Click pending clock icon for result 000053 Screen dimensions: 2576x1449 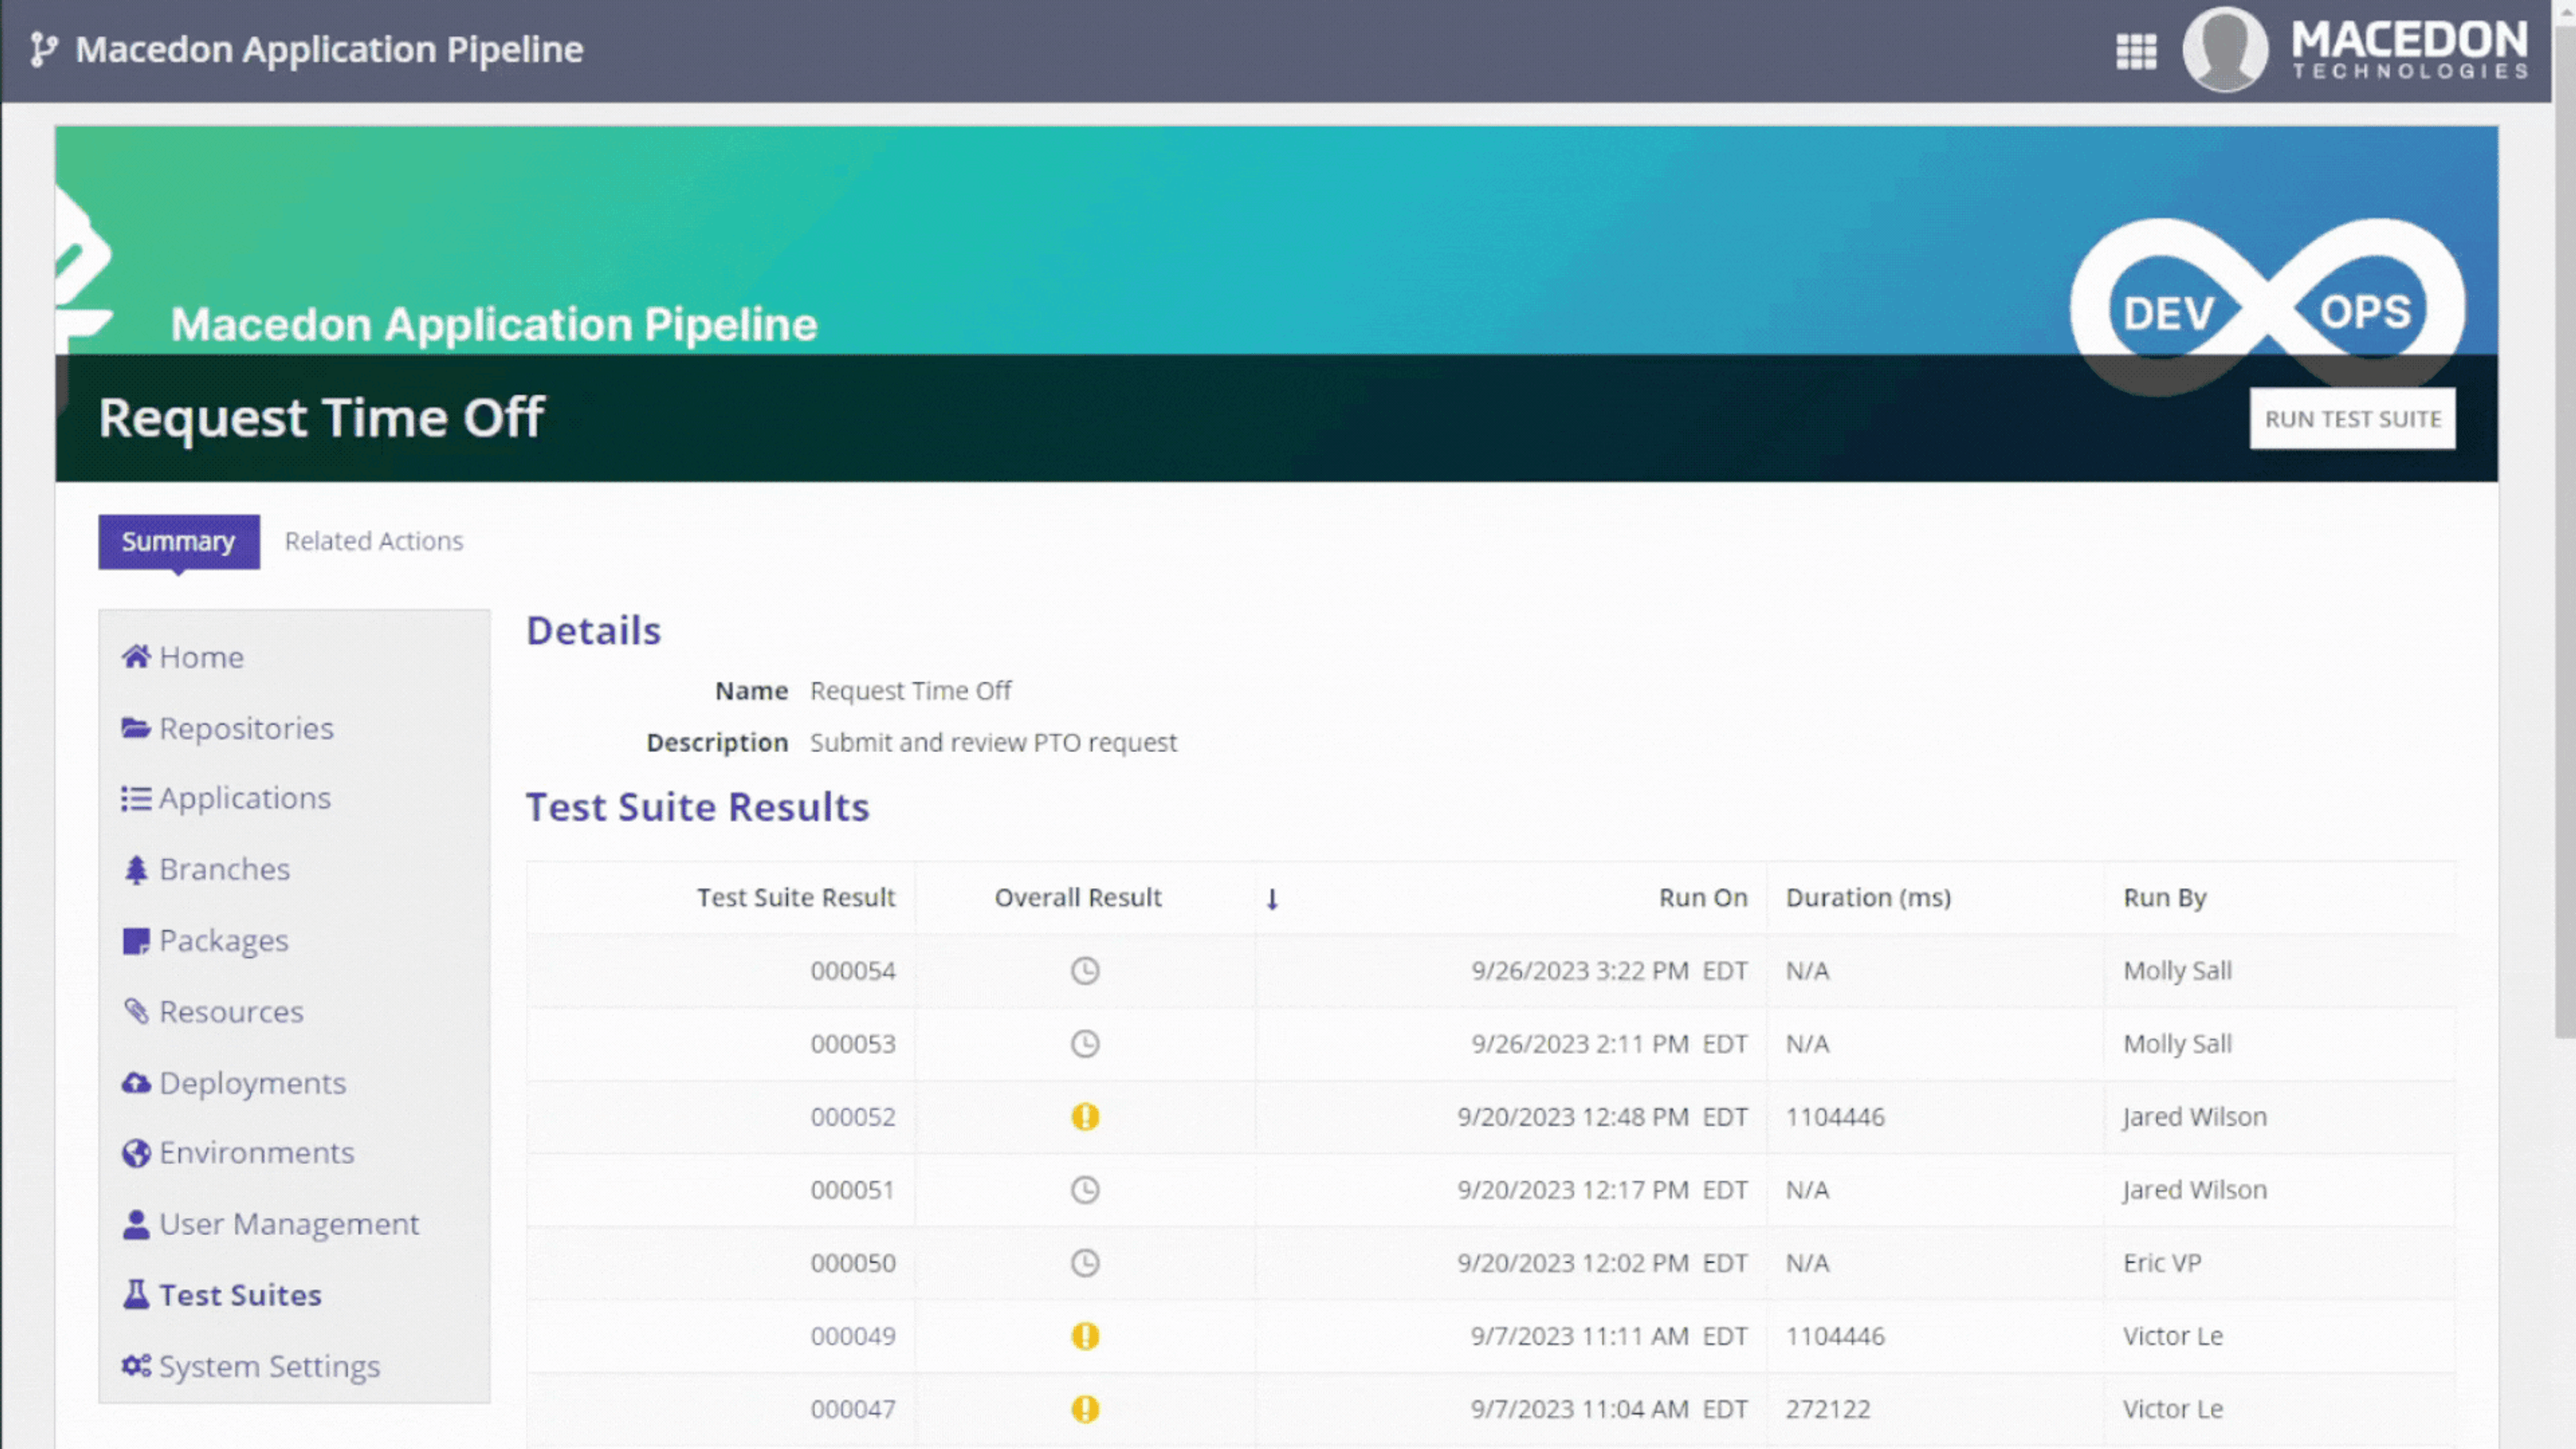[1085, 1044]
